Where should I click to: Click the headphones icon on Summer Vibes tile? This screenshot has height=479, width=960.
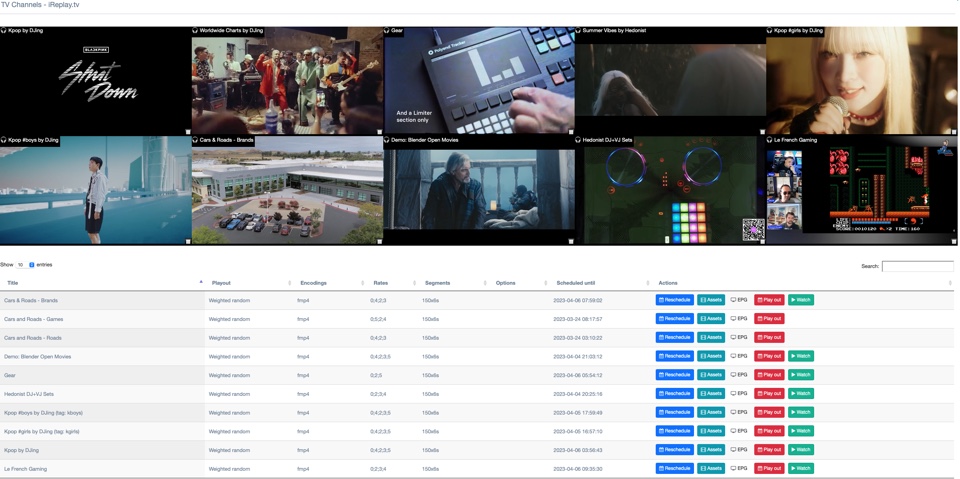(x=579, y=30)
